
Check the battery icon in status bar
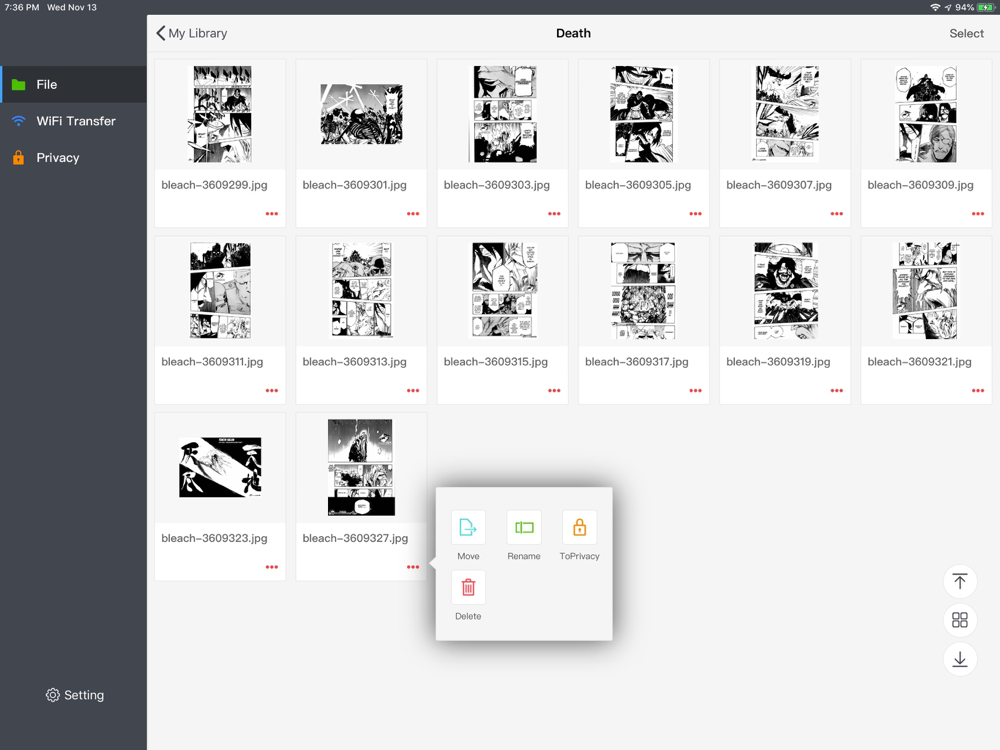985,8
